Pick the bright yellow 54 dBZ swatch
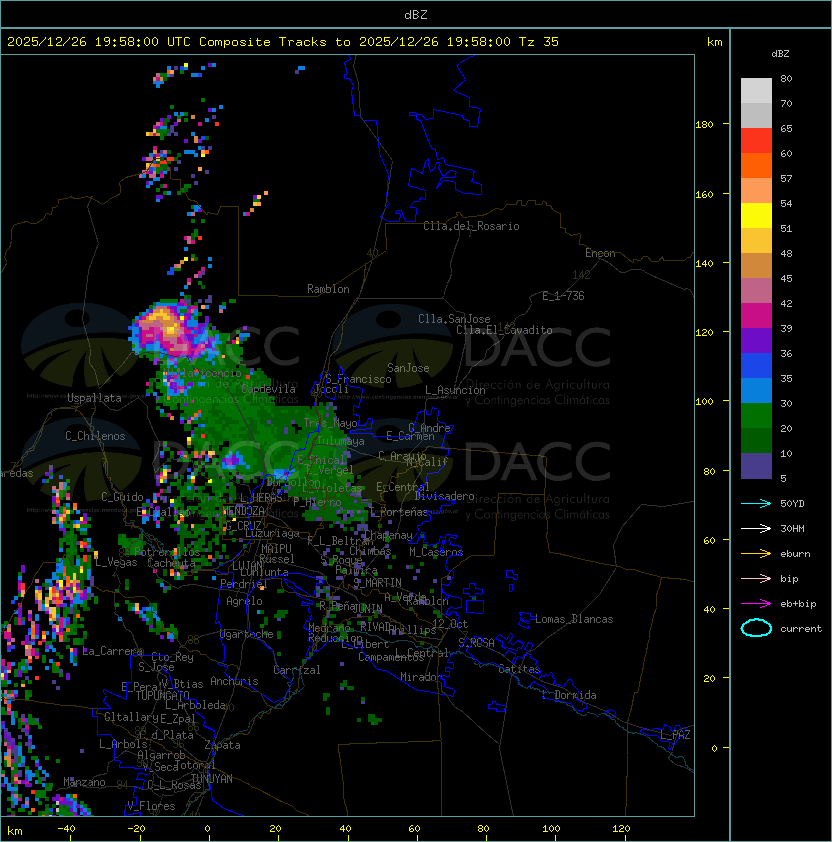This screenshot has width=832, height=842. click(756, 215)
